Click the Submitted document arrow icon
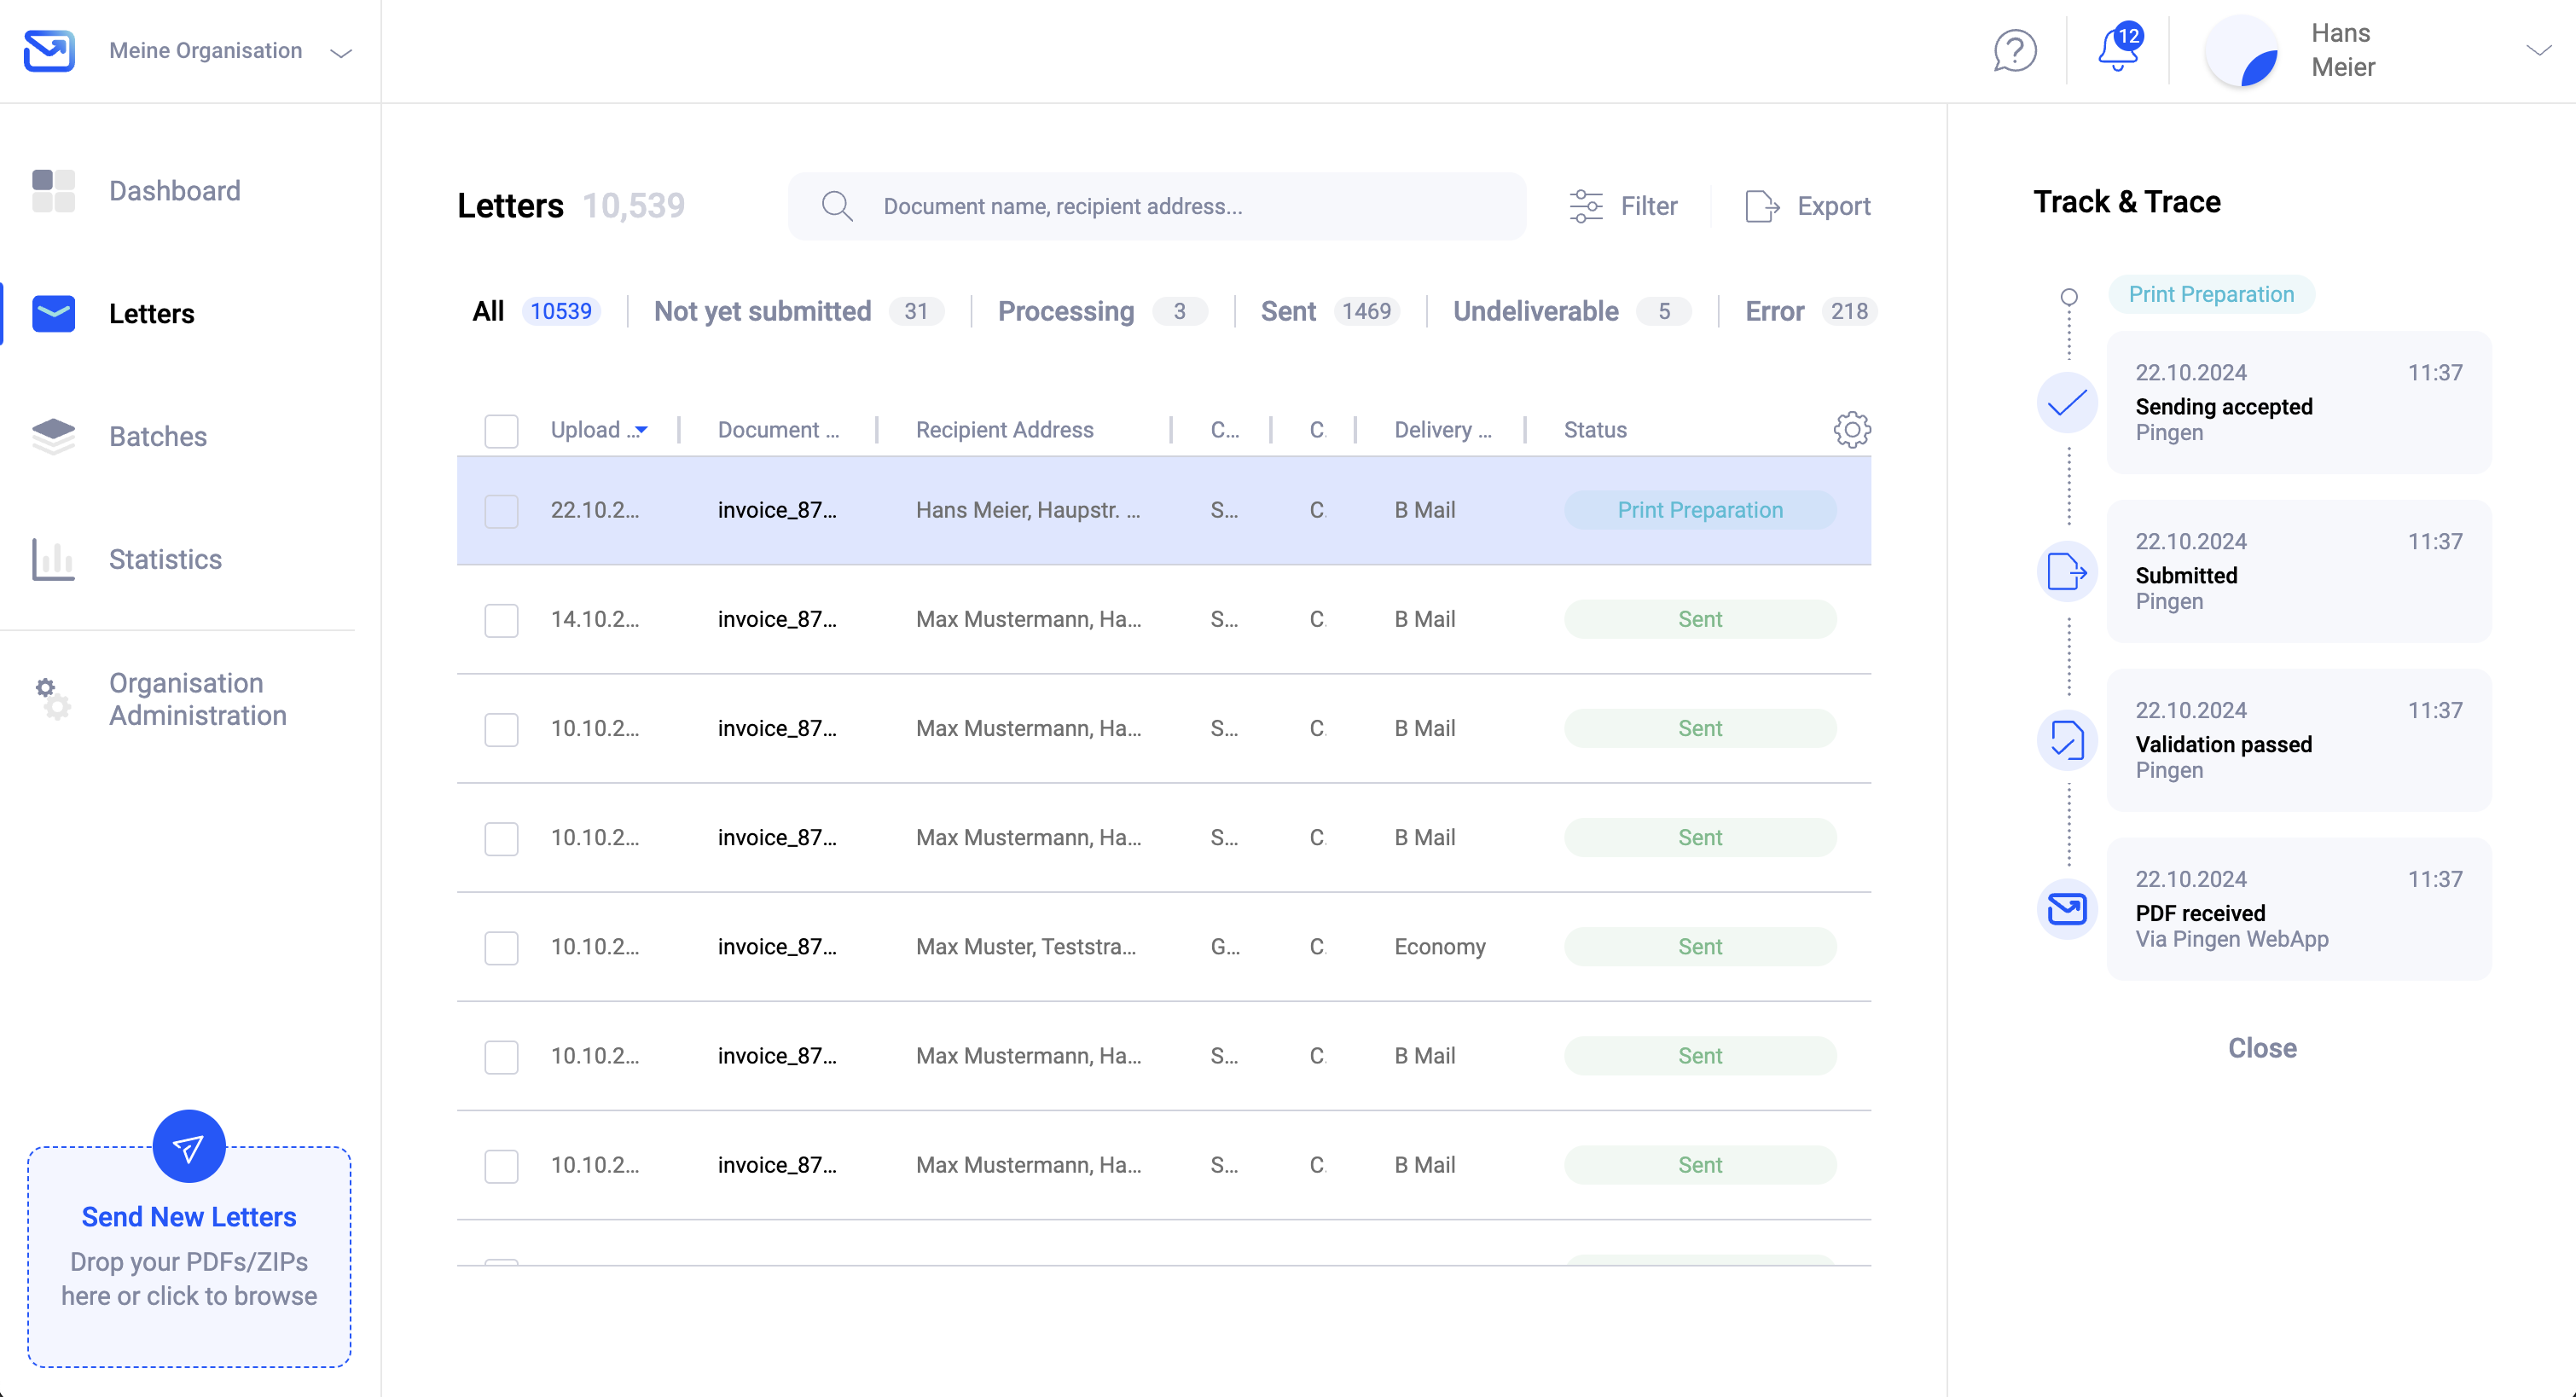2576x1397 pixels. 2067,572
